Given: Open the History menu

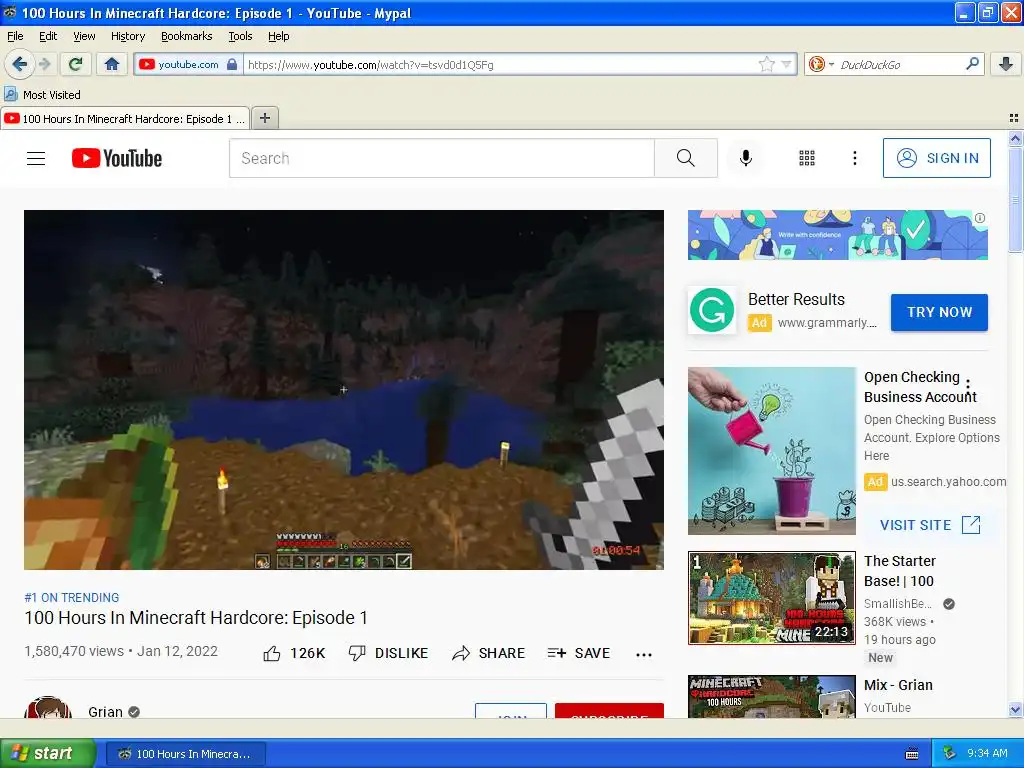Looking at the screenshot, I should 128,36.
